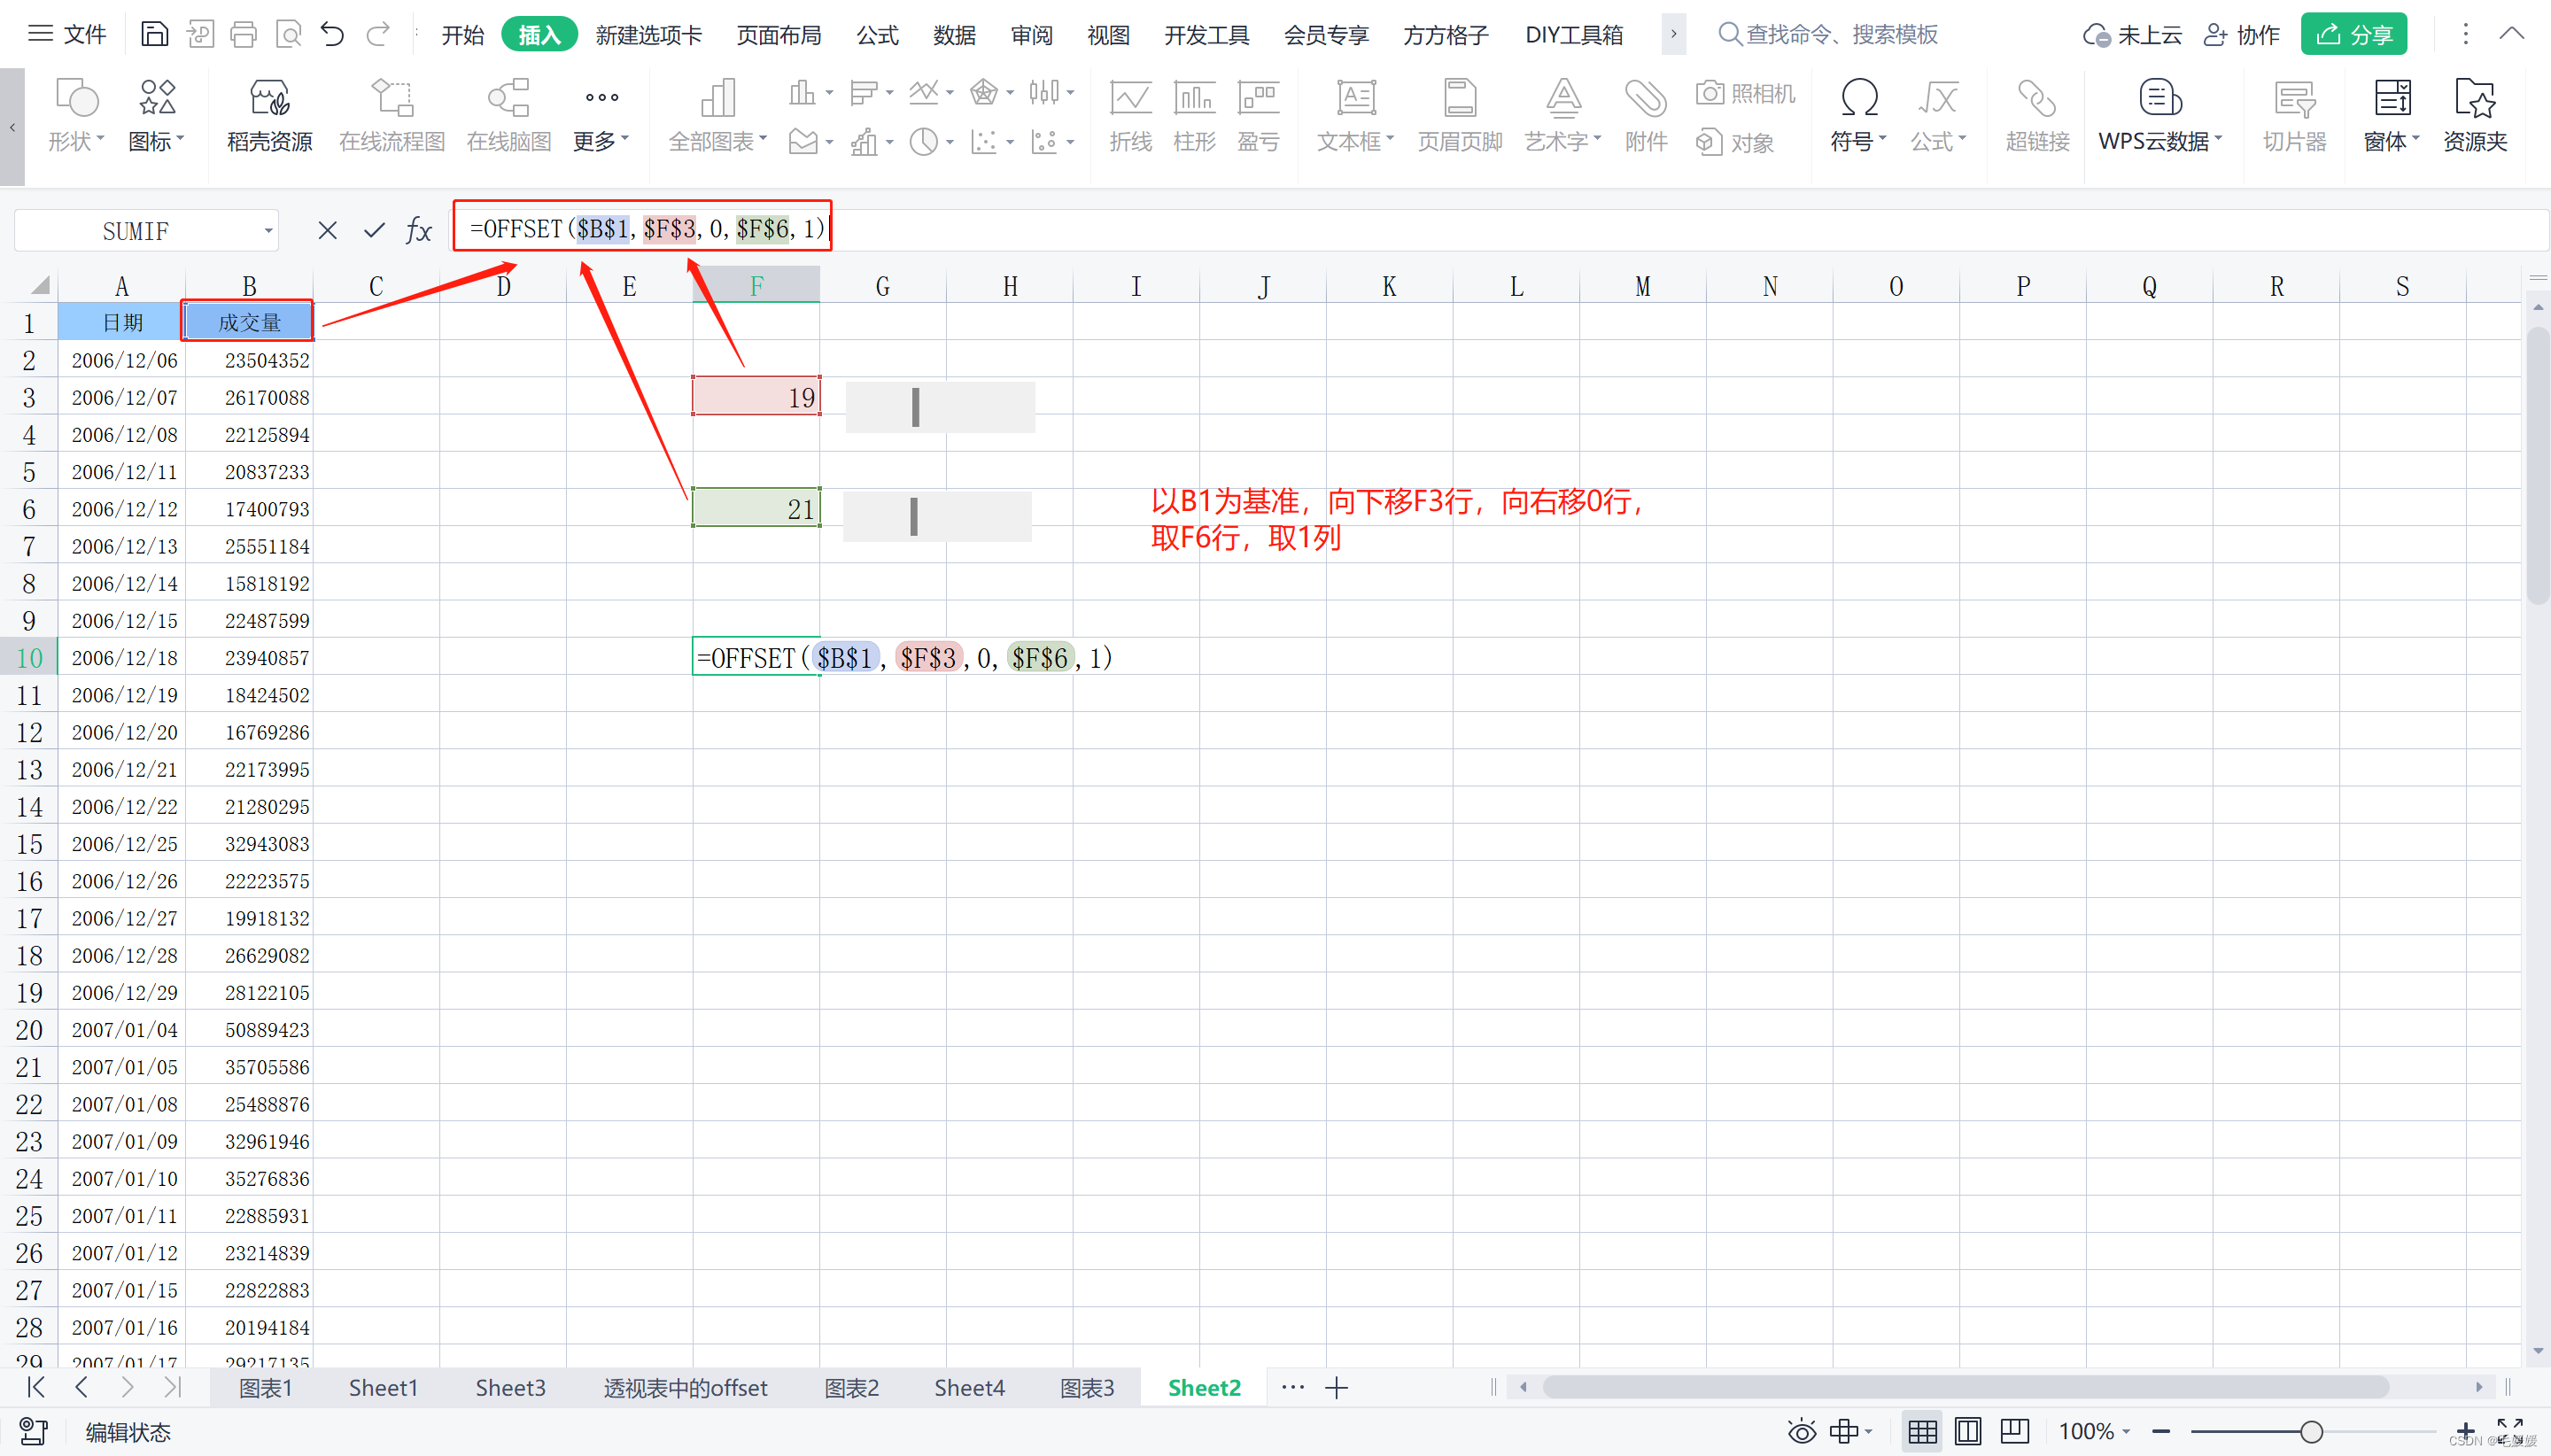
Task: Open the 公式 formulas tab
Action: (x=877, y=35)
